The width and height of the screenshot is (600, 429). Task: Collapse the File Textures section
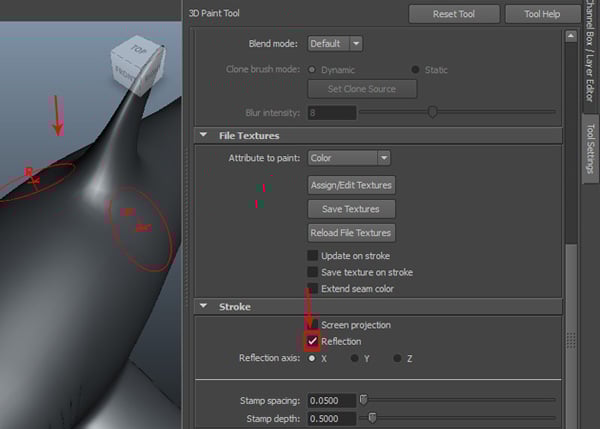204,135
